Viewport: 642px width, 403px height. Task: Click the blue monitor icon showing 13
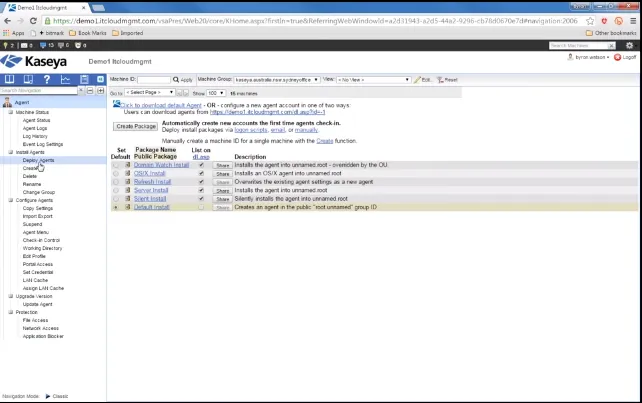pyautogui.click(x=43, y=45)
